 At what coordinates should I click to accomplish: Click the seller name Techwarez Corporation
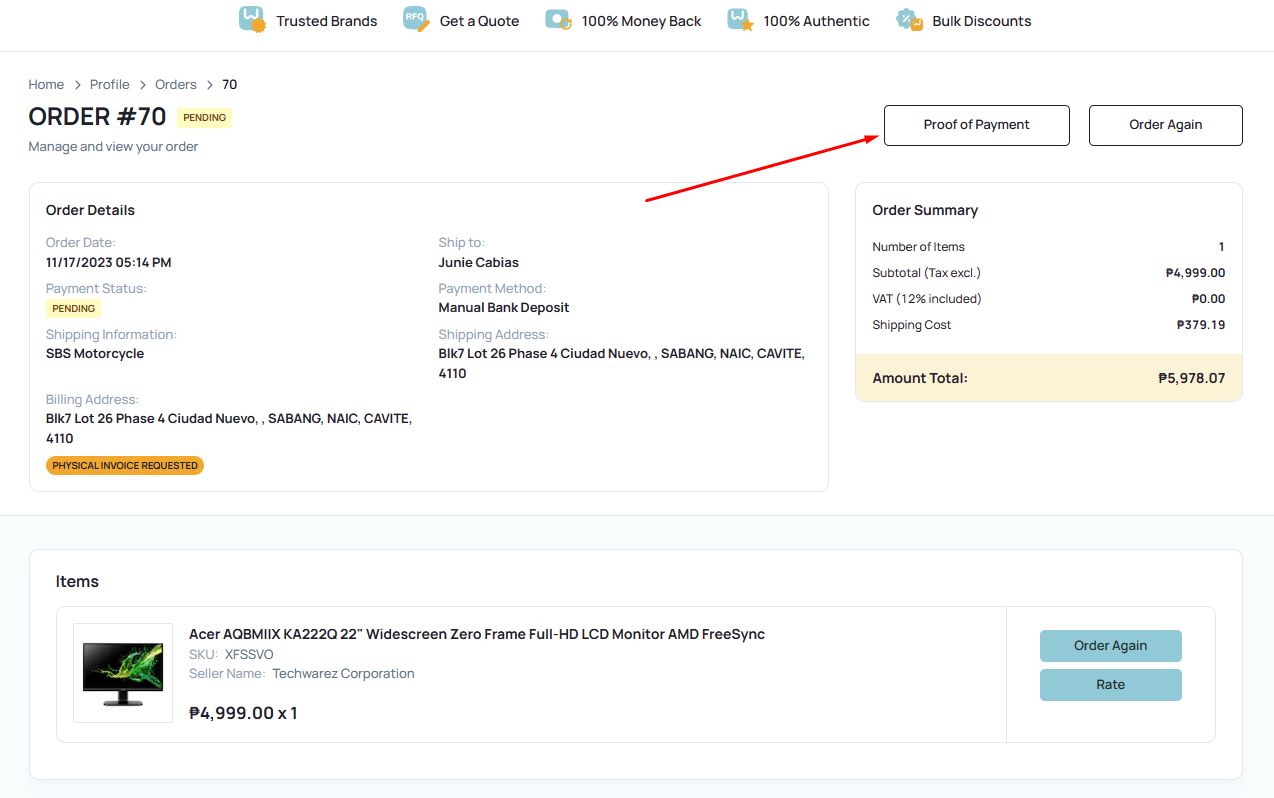343,674
